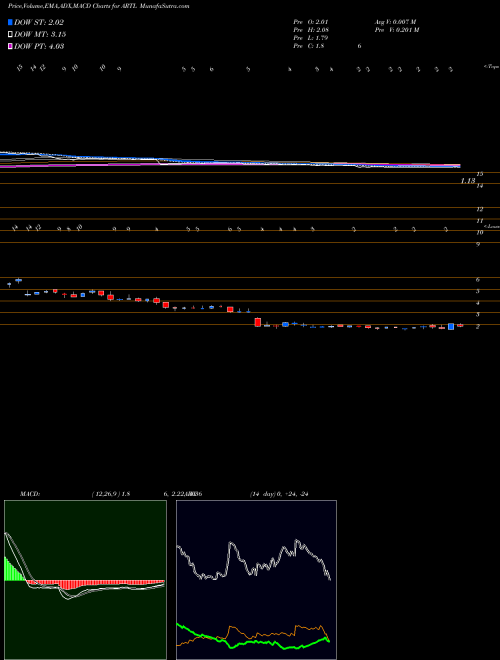The height and width of the screenshot is (660, 500).
Task: Click the blue DOW ST legend swatch
Action: [x=10, y=22]
